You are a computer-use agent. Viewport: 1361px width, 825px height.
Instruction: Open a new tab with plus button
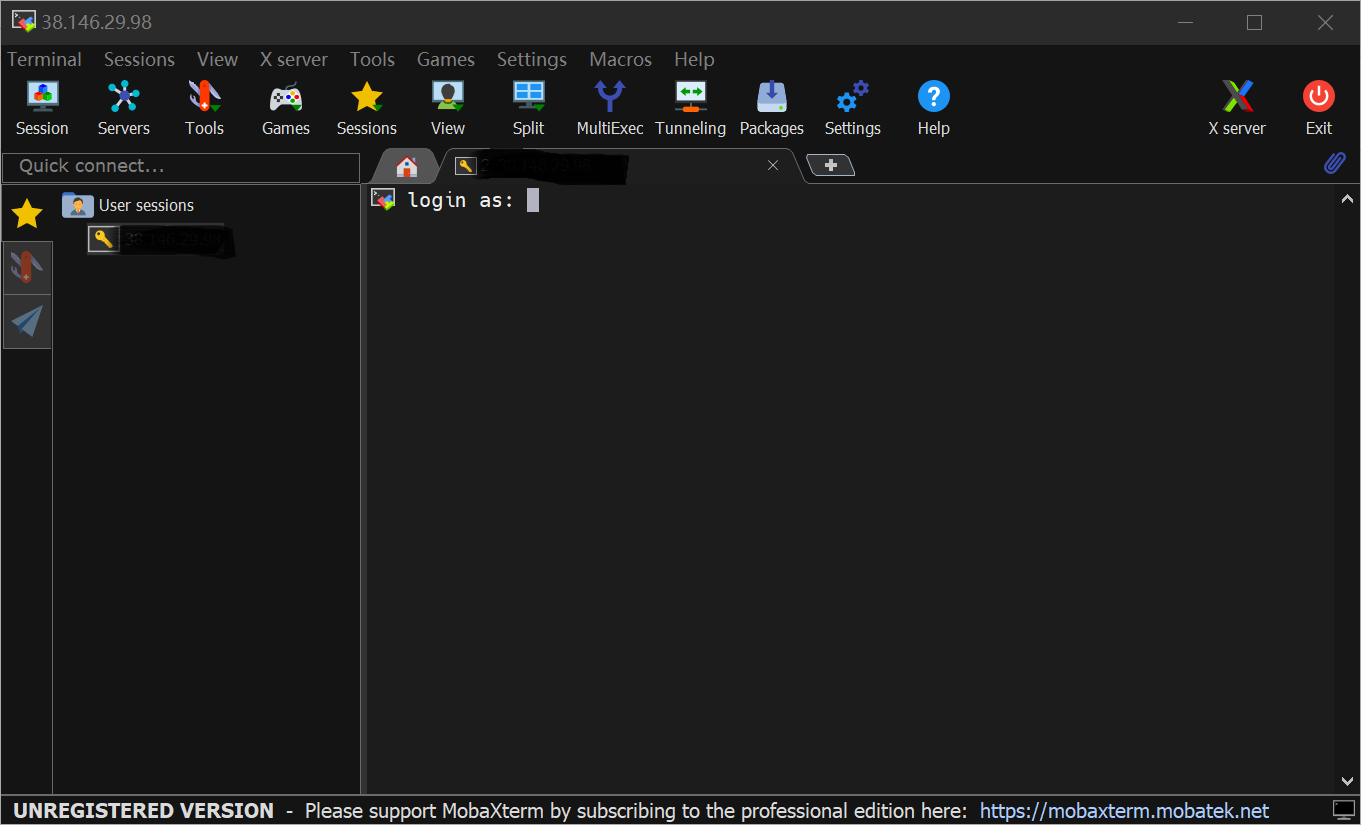pos(830,166)
